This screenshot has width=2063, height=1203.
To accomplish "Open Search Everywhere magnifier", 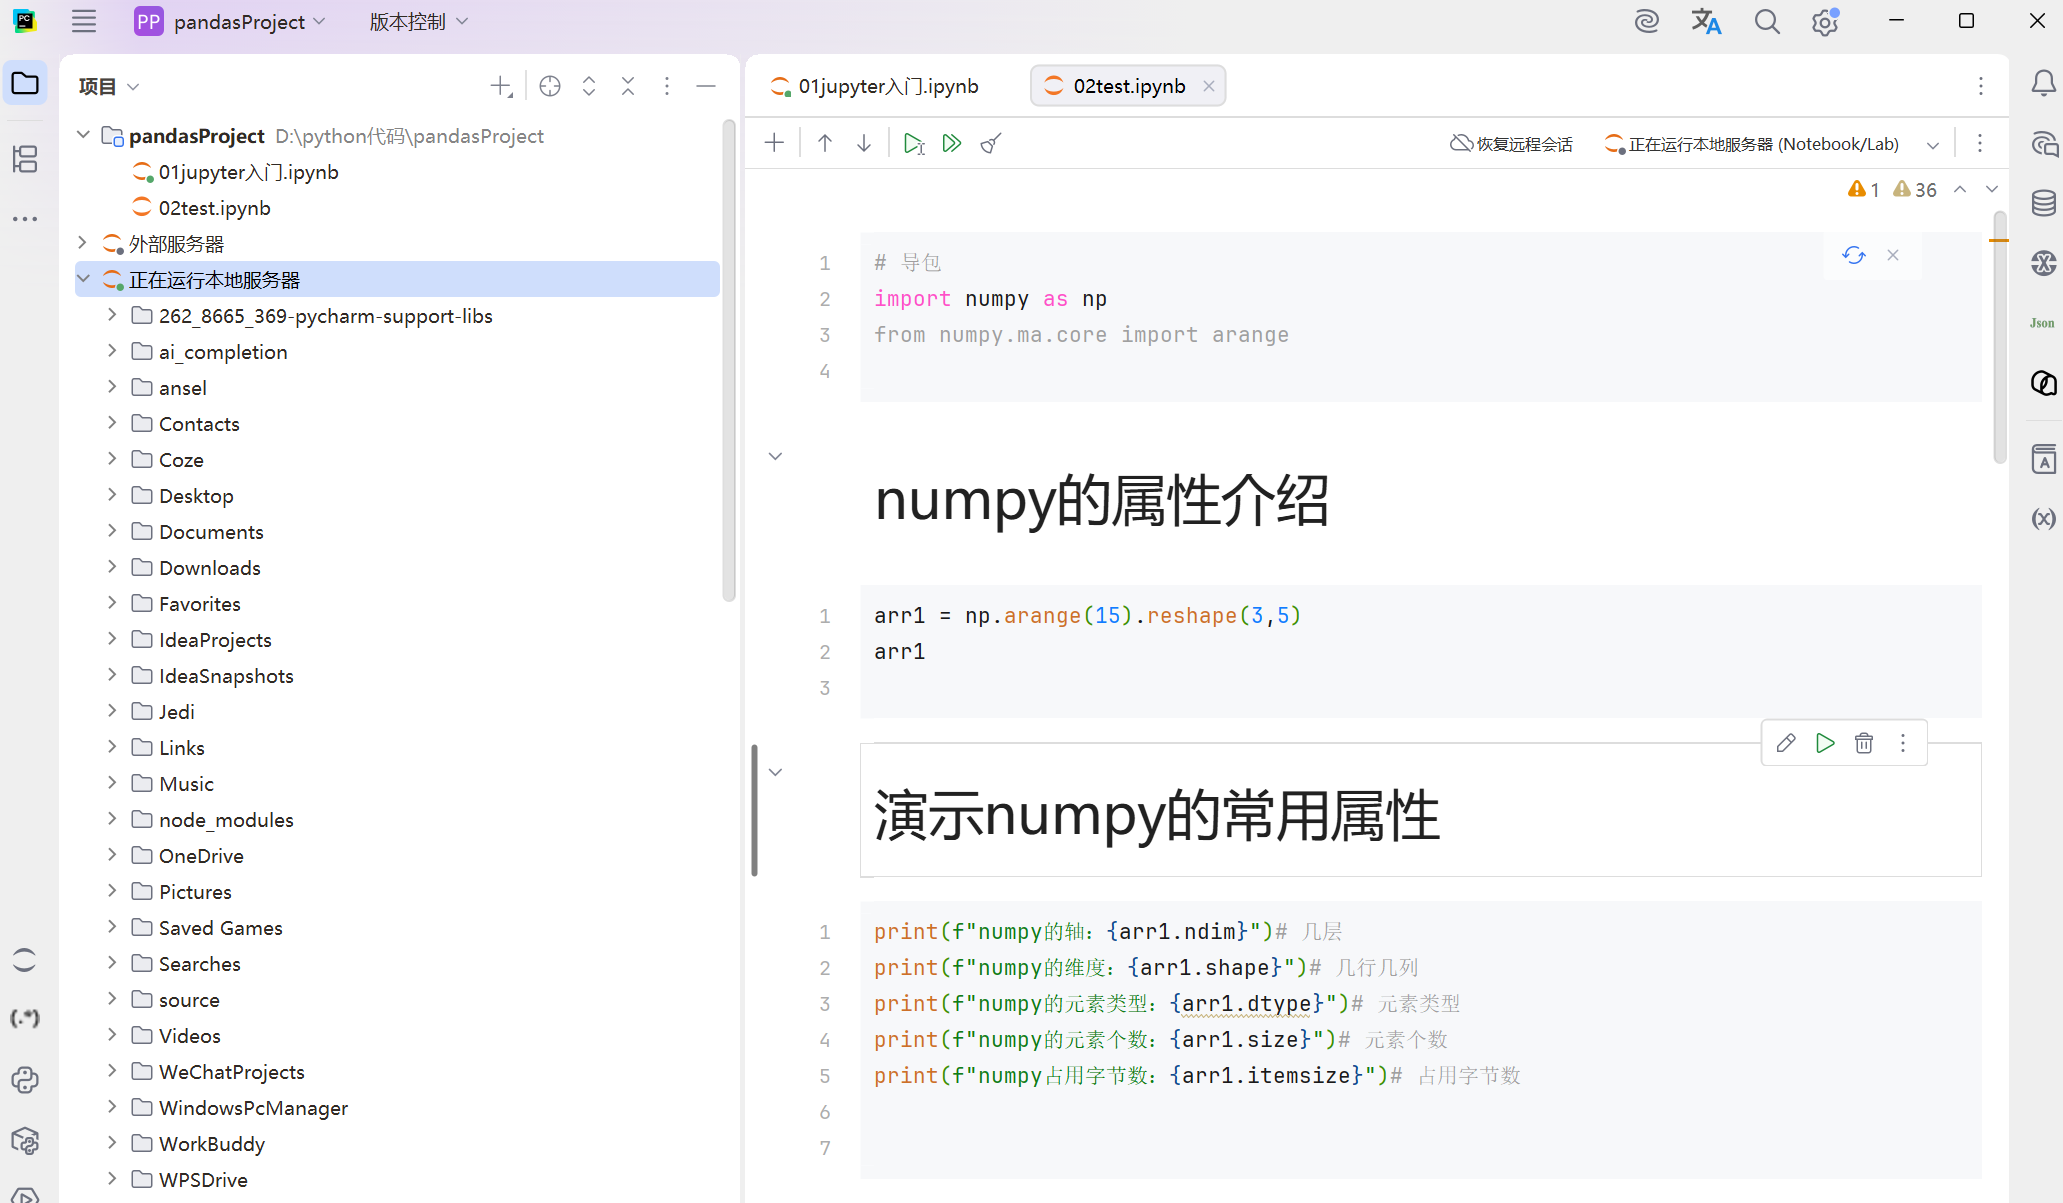I will point(1767,21).
